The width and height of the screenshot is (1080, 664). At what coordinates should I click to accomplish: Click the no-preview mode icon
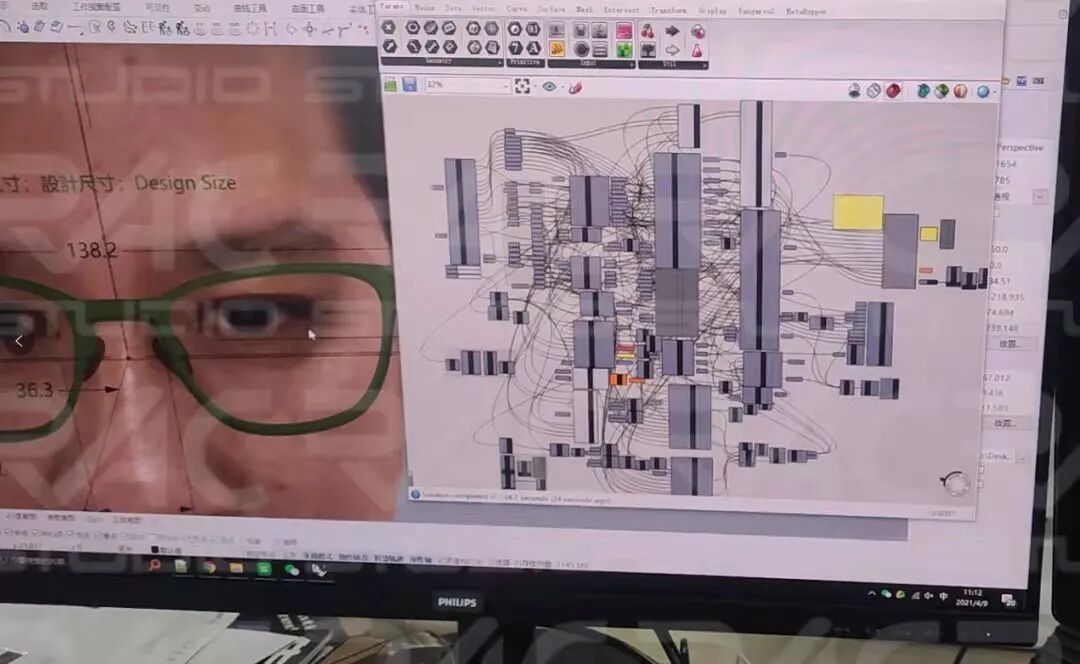(x=854, y=90)
